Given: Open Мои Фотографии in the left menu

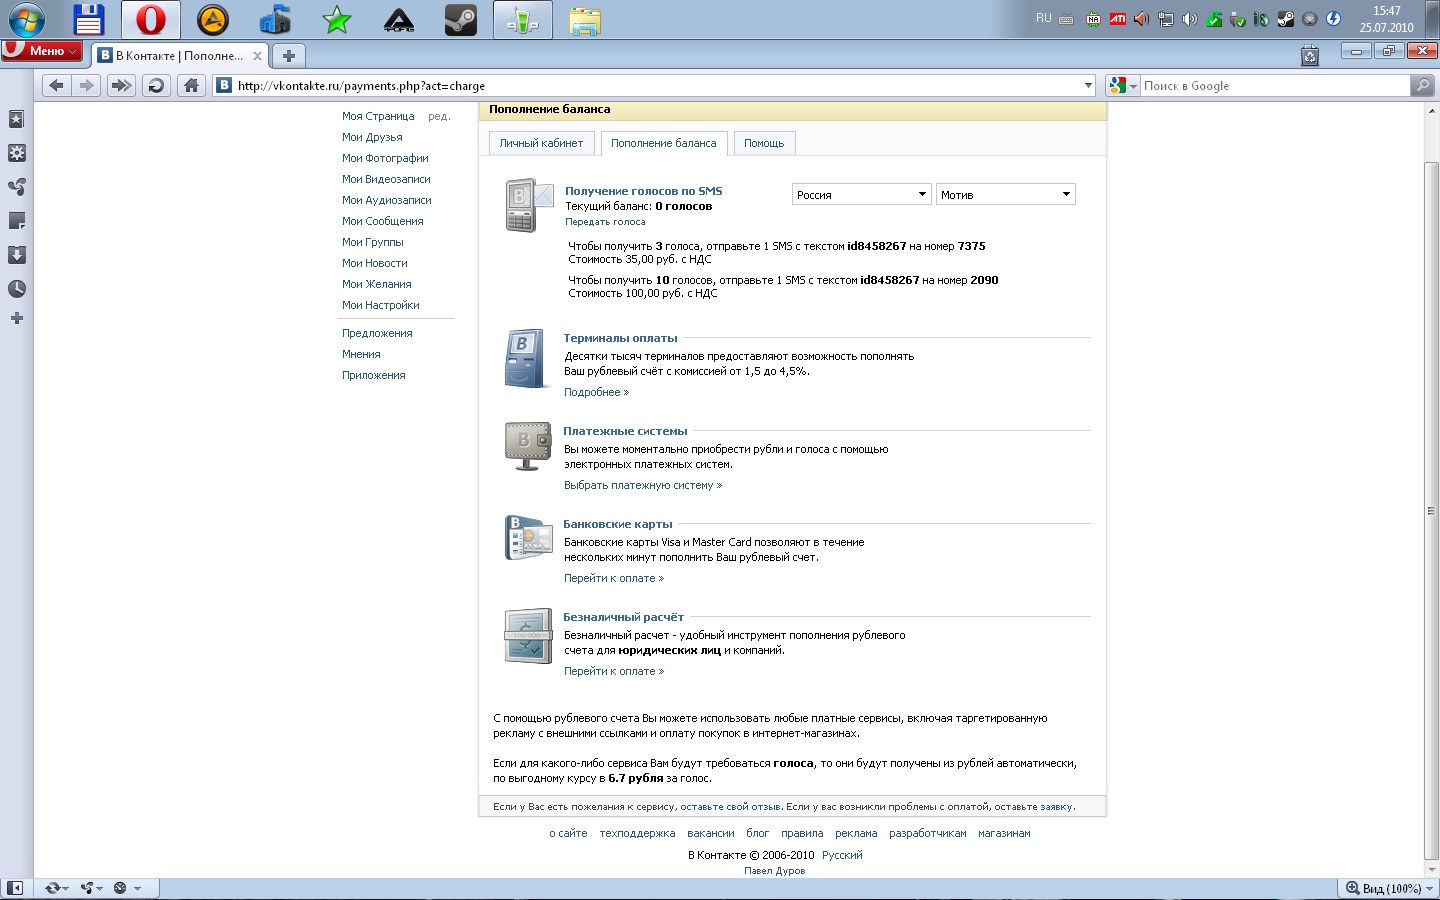Looking at the screenshot, I should pyautogui.click(x=385, y=158).
